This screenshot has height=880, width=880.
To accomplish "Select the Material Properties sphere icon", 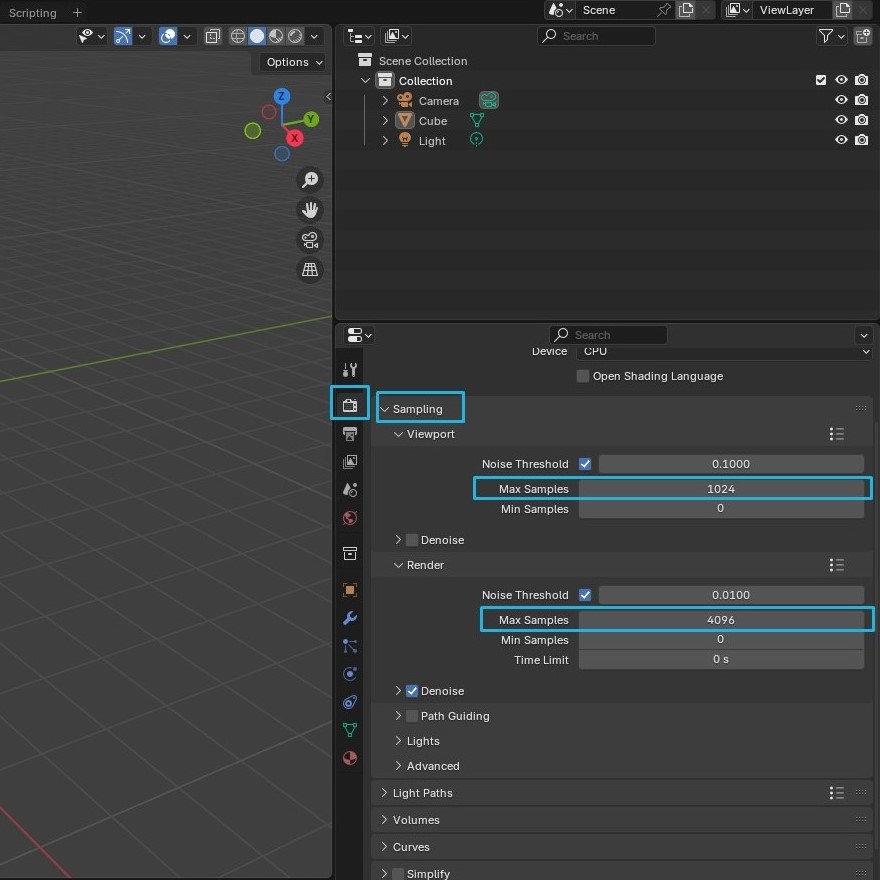I will coord(349,758).
